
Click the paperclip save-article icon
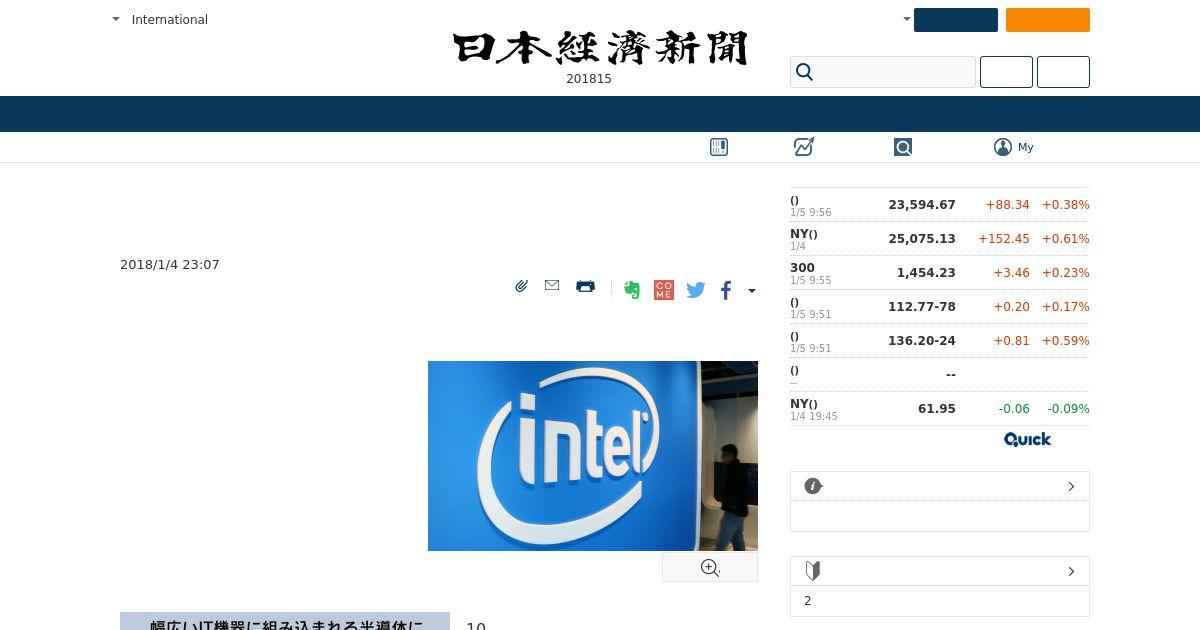tap(521, 286)
